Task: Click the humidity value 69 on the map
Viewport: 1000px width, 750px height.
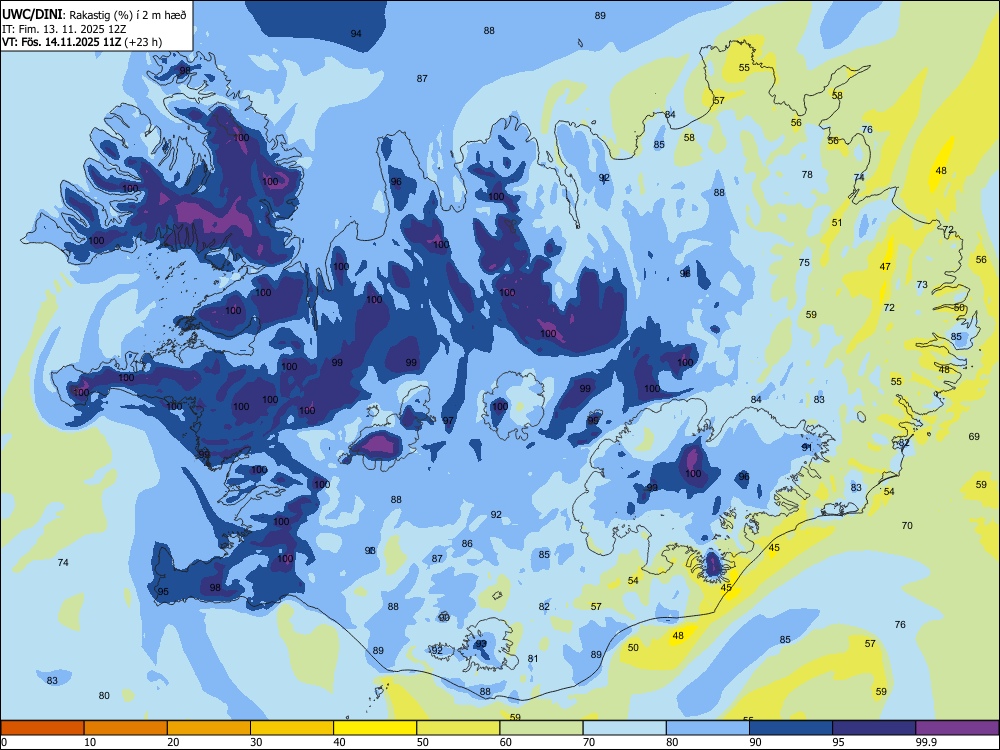Action: 974,436
